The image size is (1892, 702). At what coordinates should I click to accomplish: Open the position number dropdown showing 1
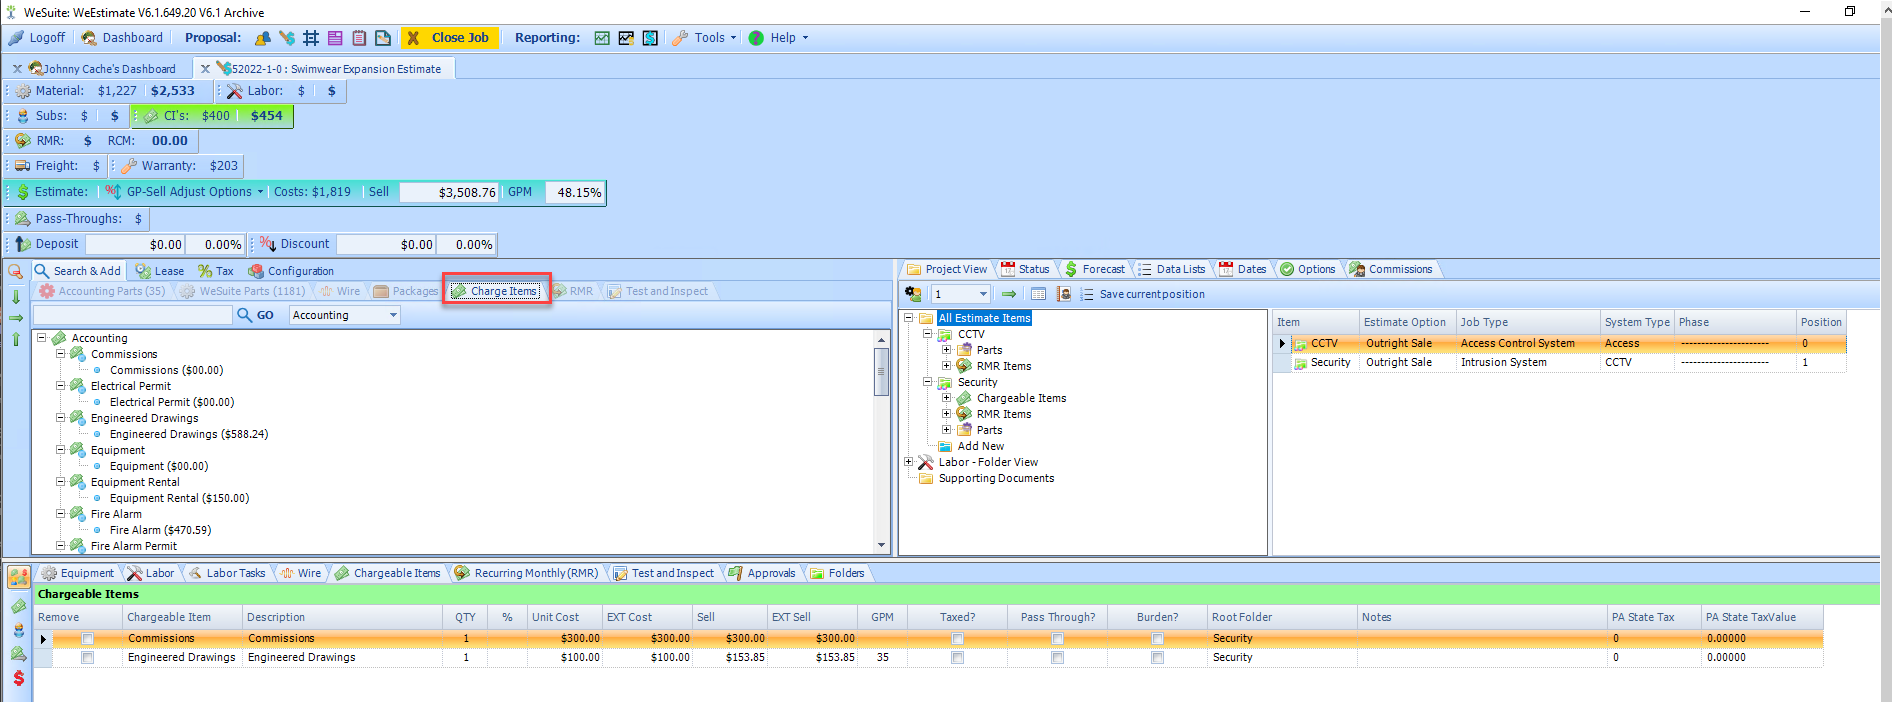(983, 294)
